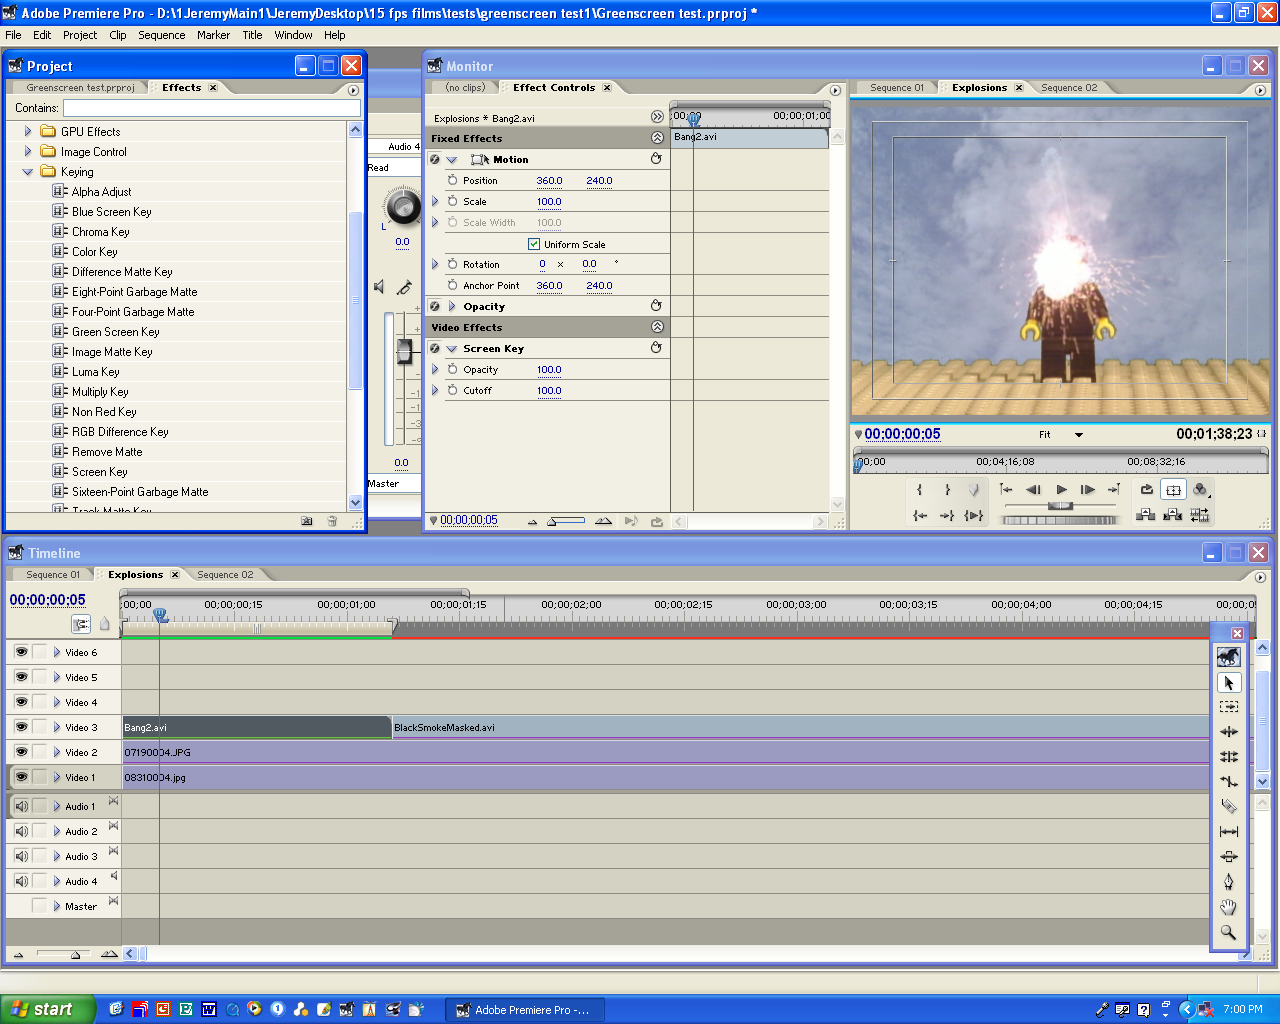Select the Rolling Edit tool
Screen dimensions: 1280x1024
(x=1229, y=757)
